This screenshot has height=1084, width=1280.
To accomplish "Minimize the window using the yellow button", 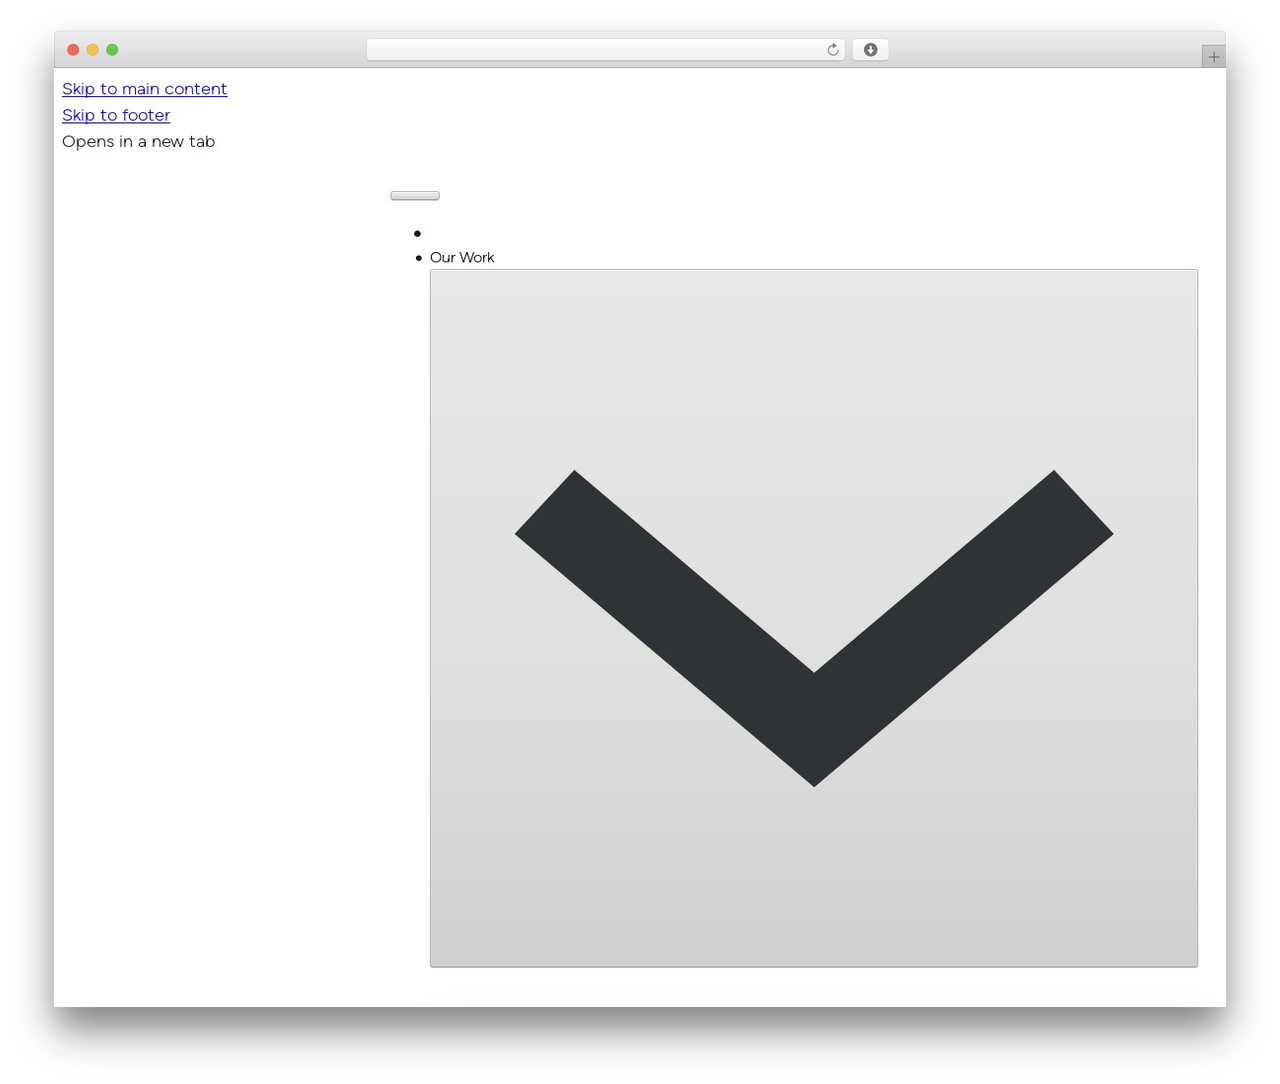I will click(93, 50).
